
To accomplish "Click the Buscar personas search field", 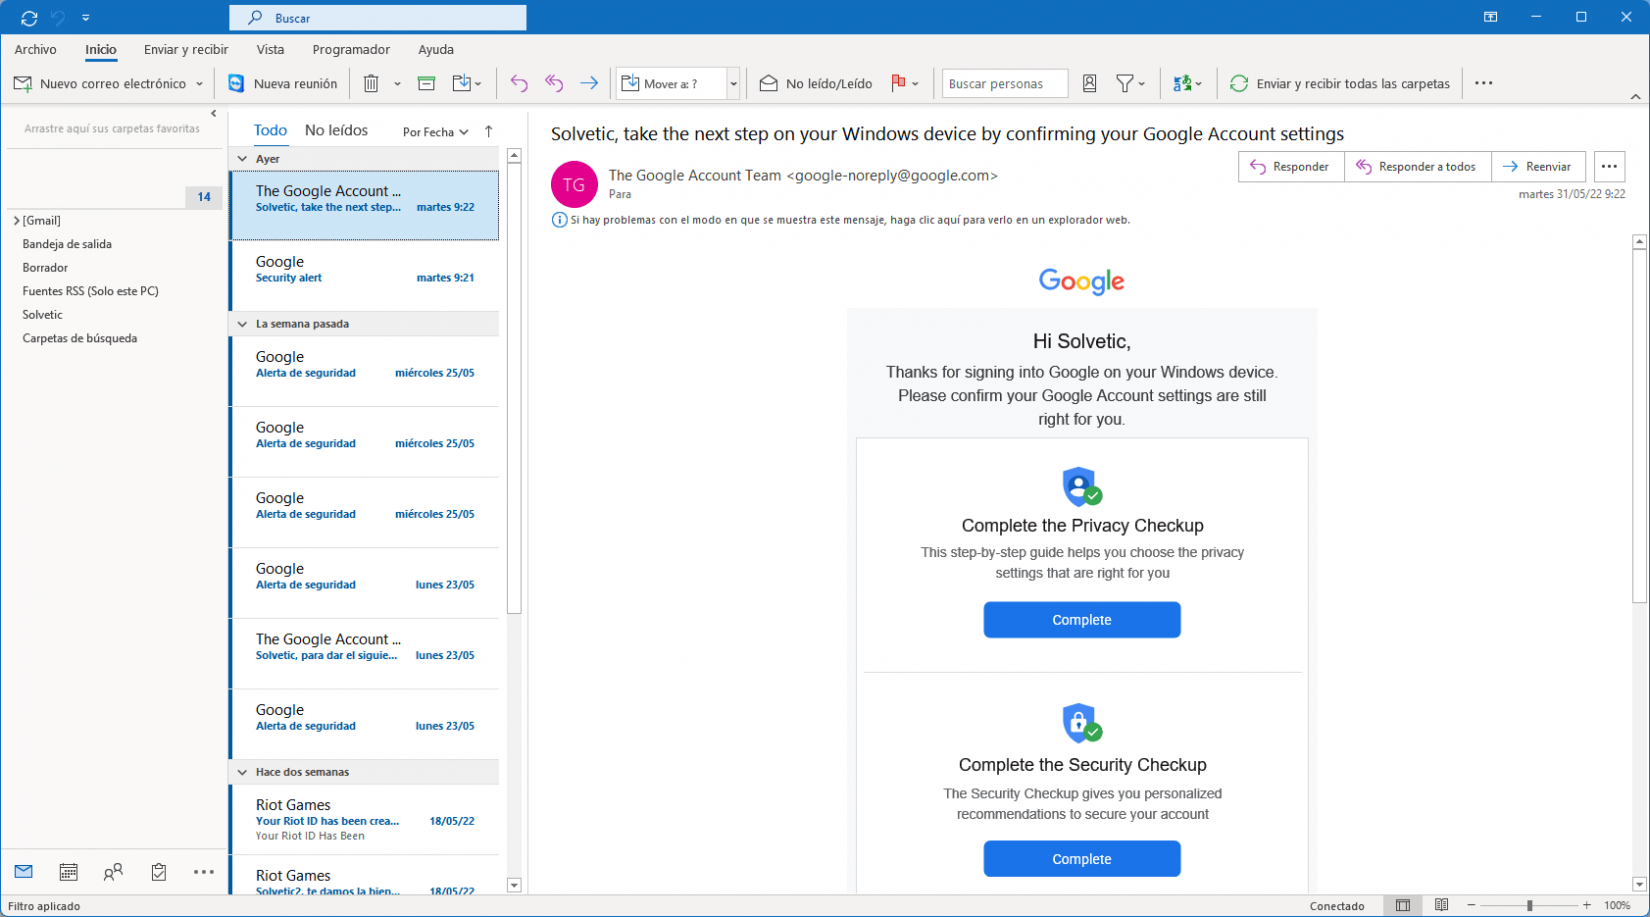I will click(1004, 84).
